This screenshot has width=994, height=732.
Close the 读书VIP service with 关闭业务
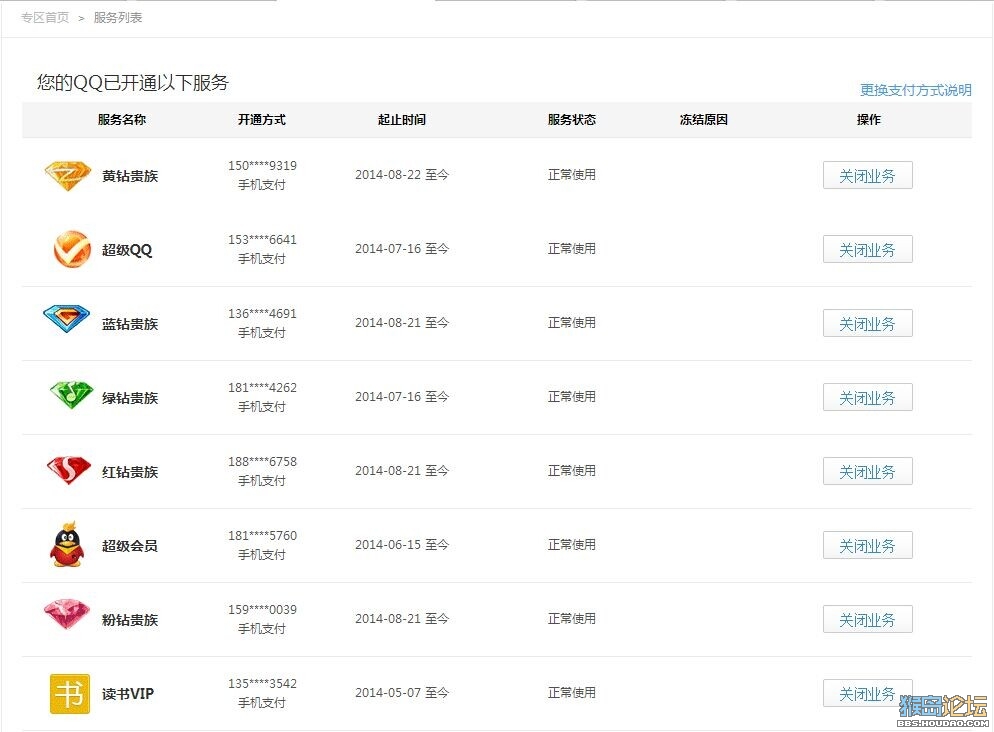pos(867,693)
